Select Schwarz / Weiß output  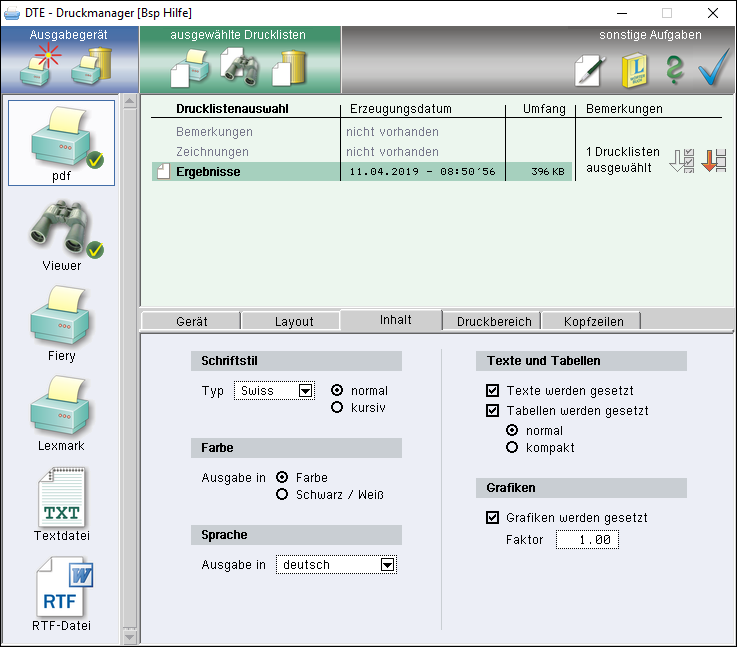click(283, 494)
